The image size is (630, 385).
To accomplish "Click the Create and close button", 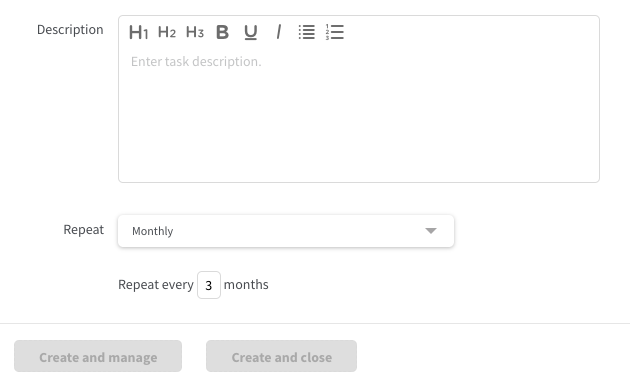I will (x=282, y=356).
